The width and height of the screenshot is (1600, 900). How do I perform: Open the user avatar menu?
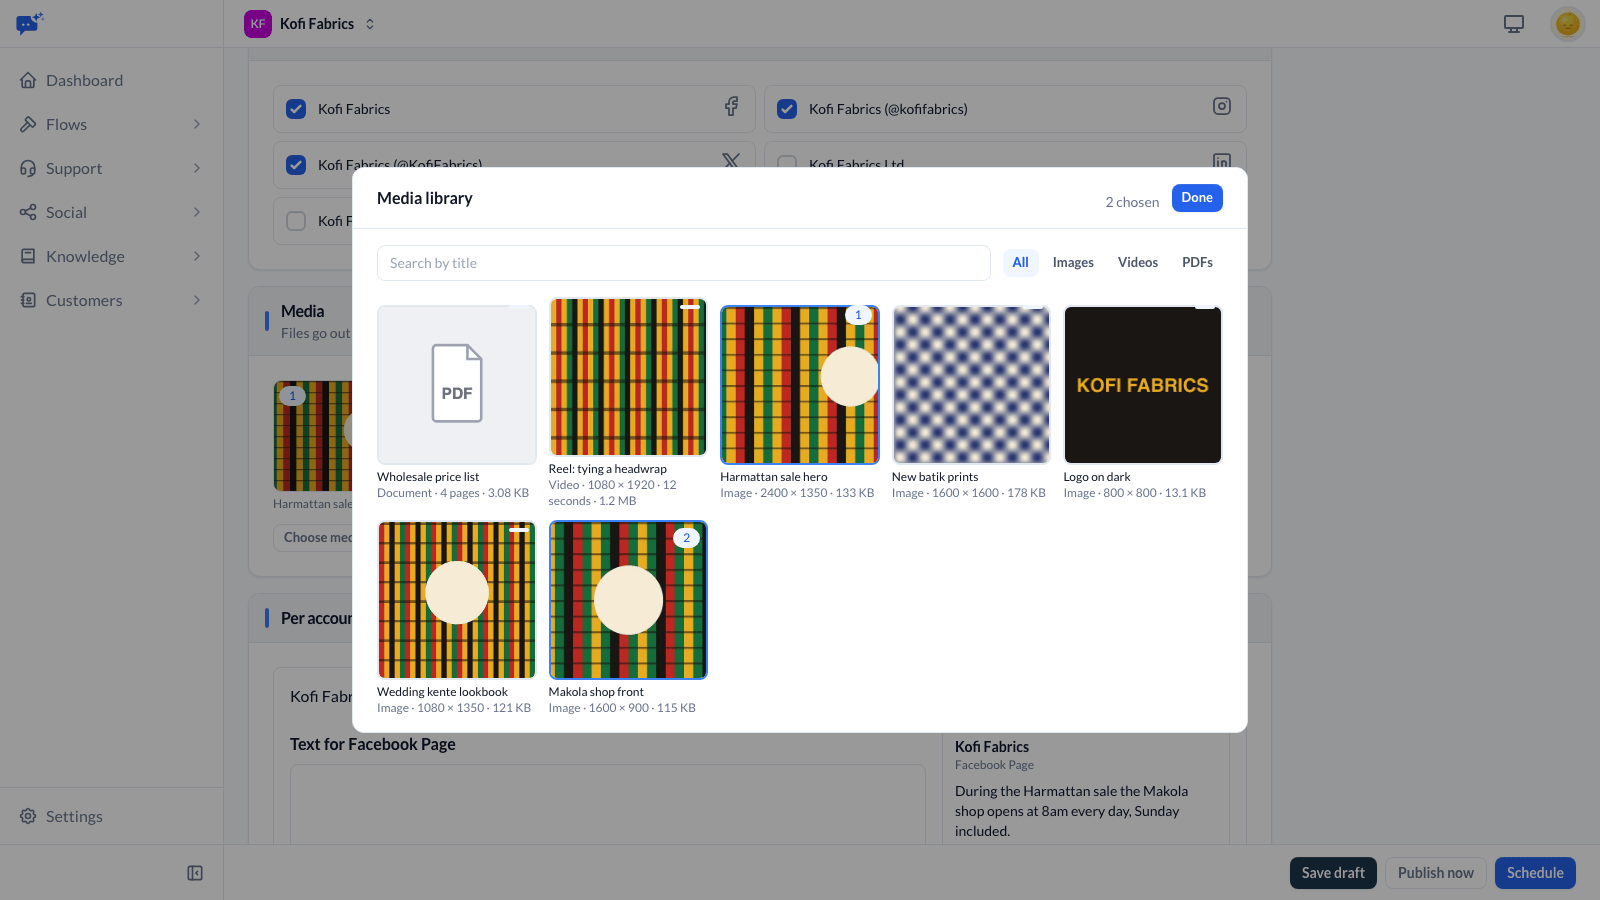(1567, 23)
